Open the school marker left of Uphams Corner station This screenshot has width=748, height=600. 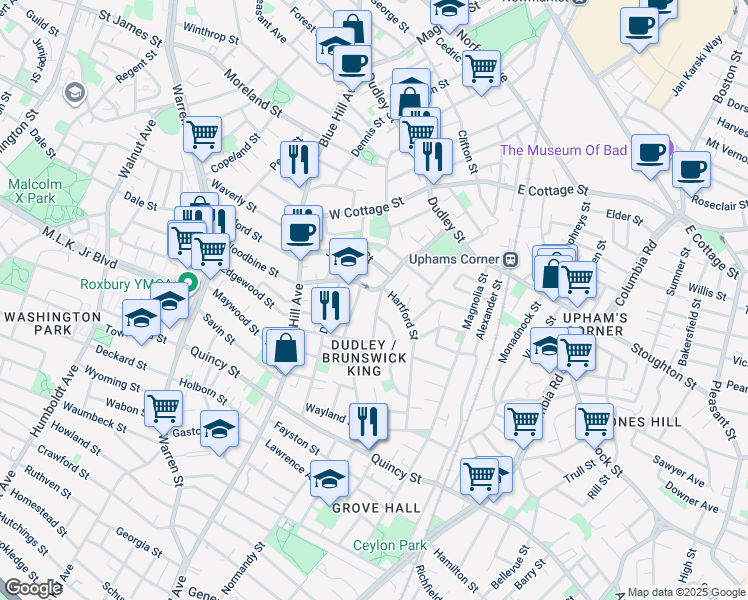[348, 257]
